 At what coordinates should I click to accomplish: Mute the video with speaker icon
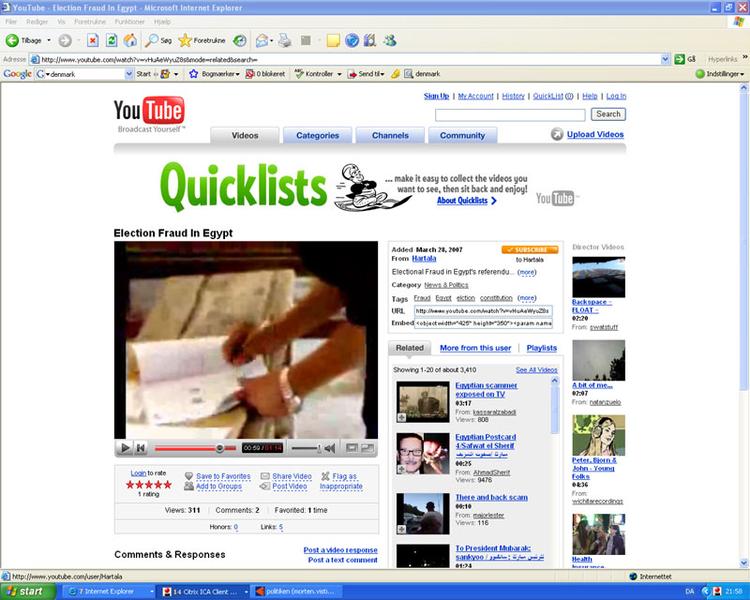pyautogui.click(x=330, y=448)
